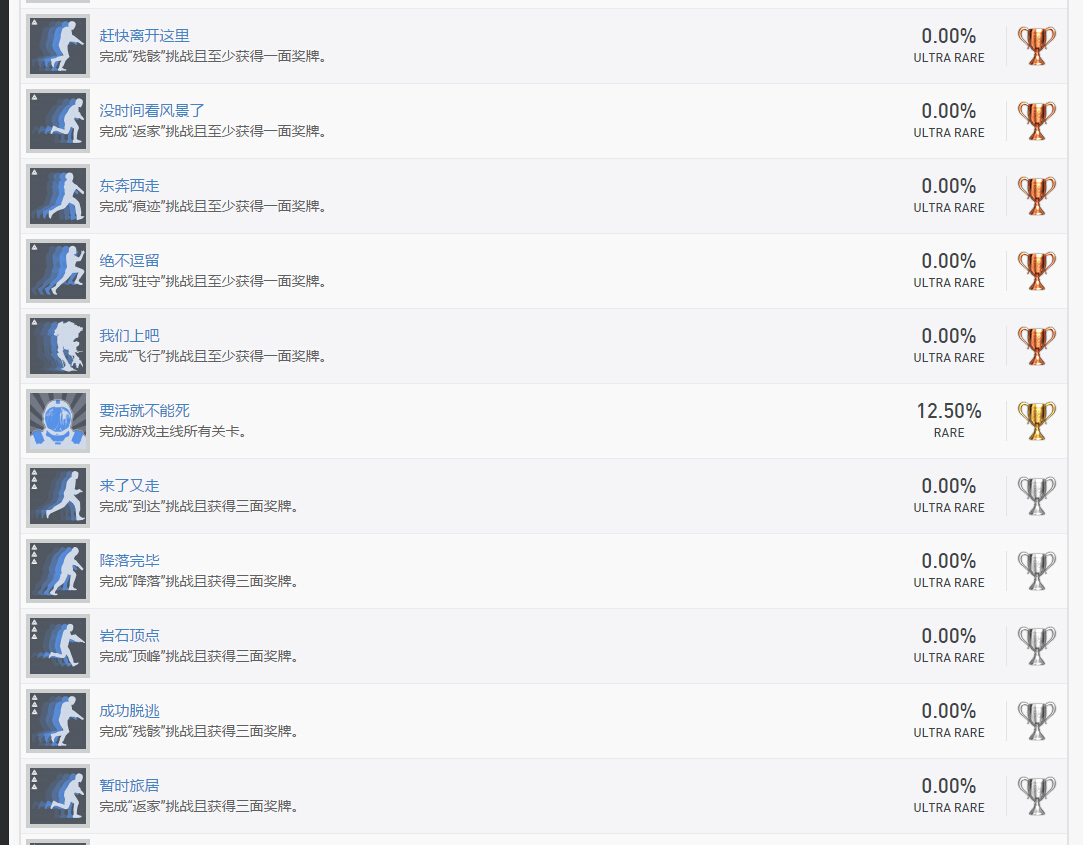Click the silver trophy icon for 来了又走
The image size is (1083, 845).
[x=1036, y=496]
